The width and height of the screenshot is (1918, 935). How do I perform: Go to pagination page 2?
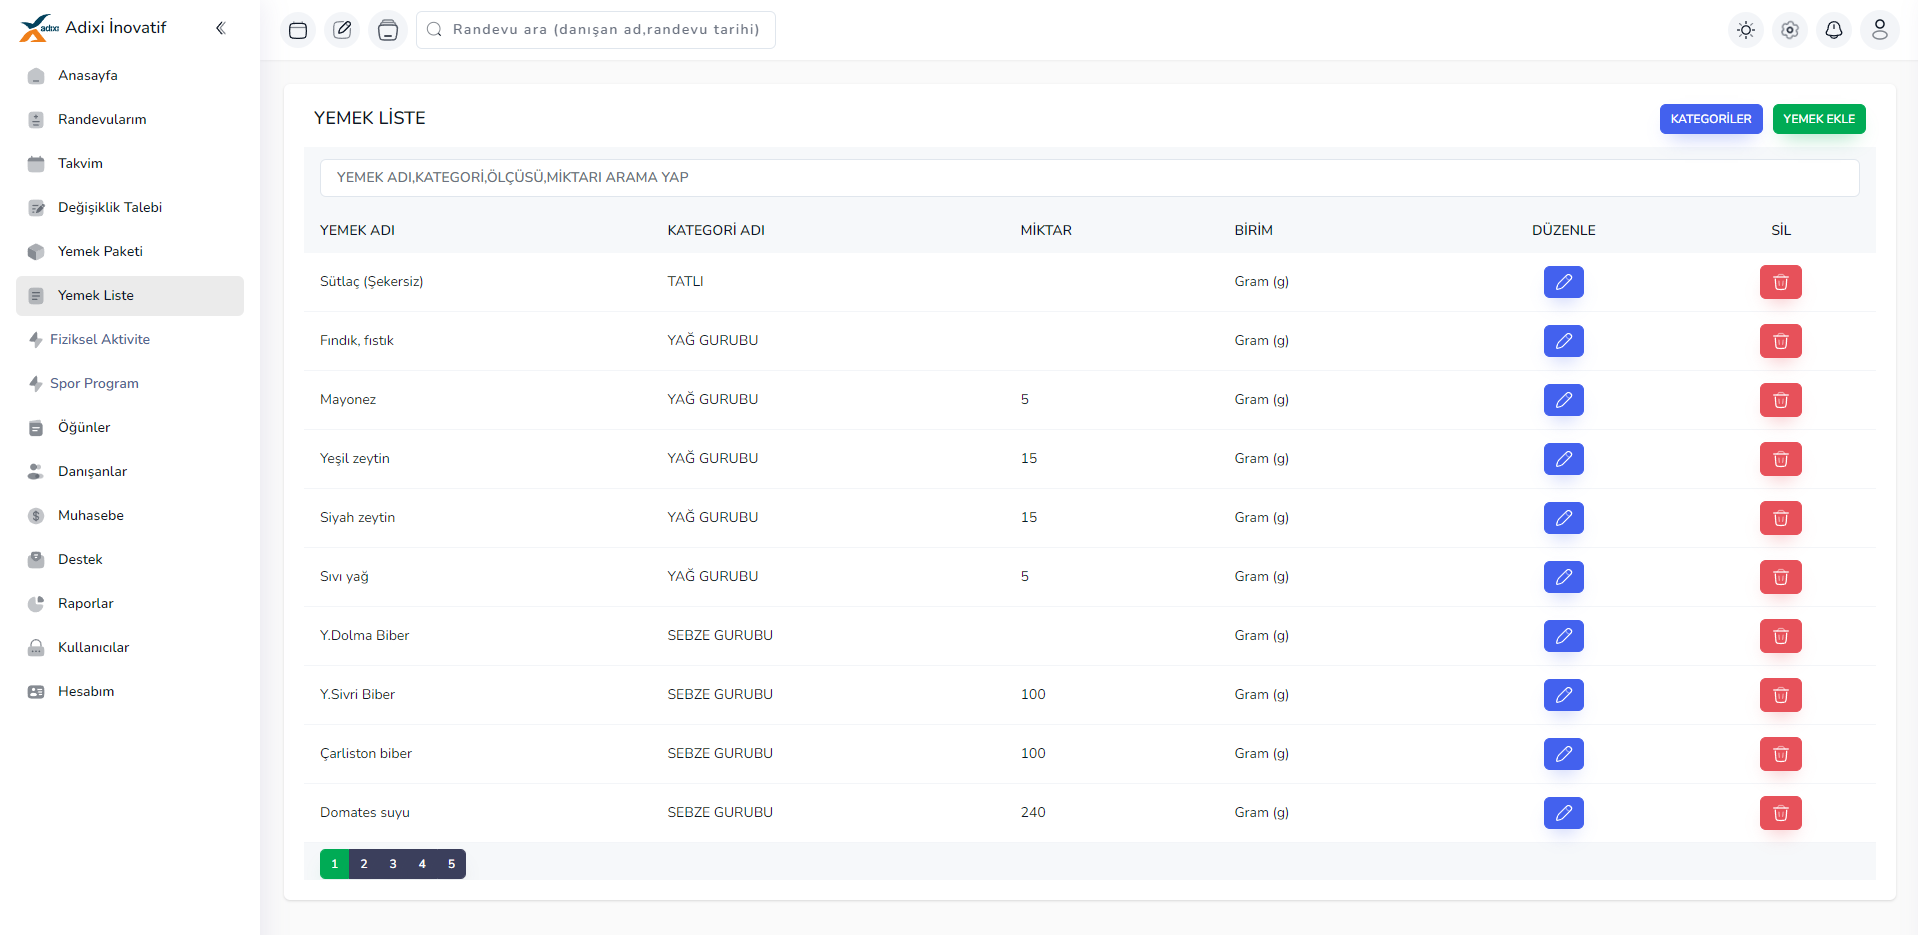(364, 864)
